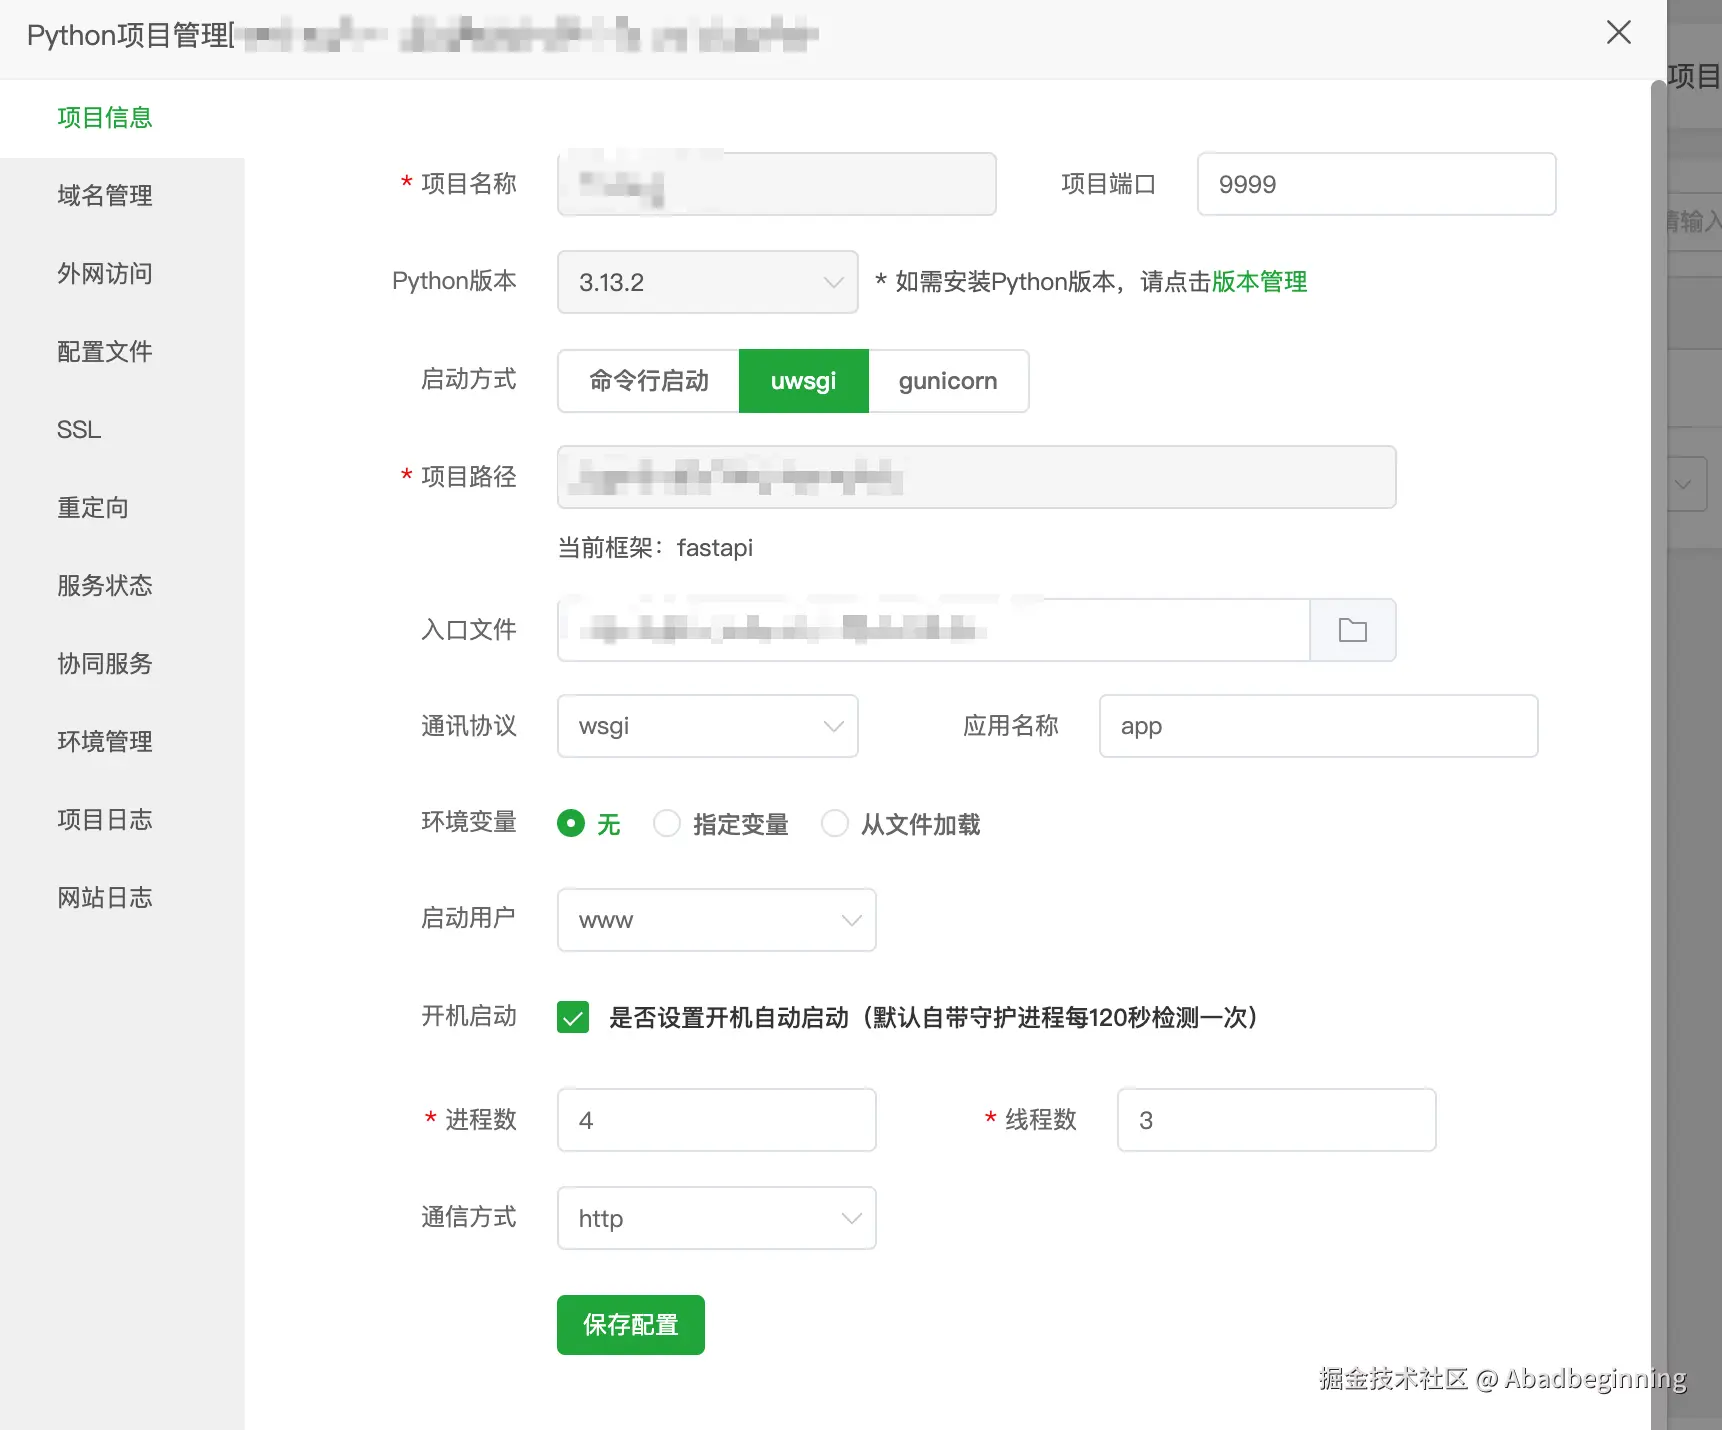
Task: Open 网站日志 tab
Action: coord(105,898)
